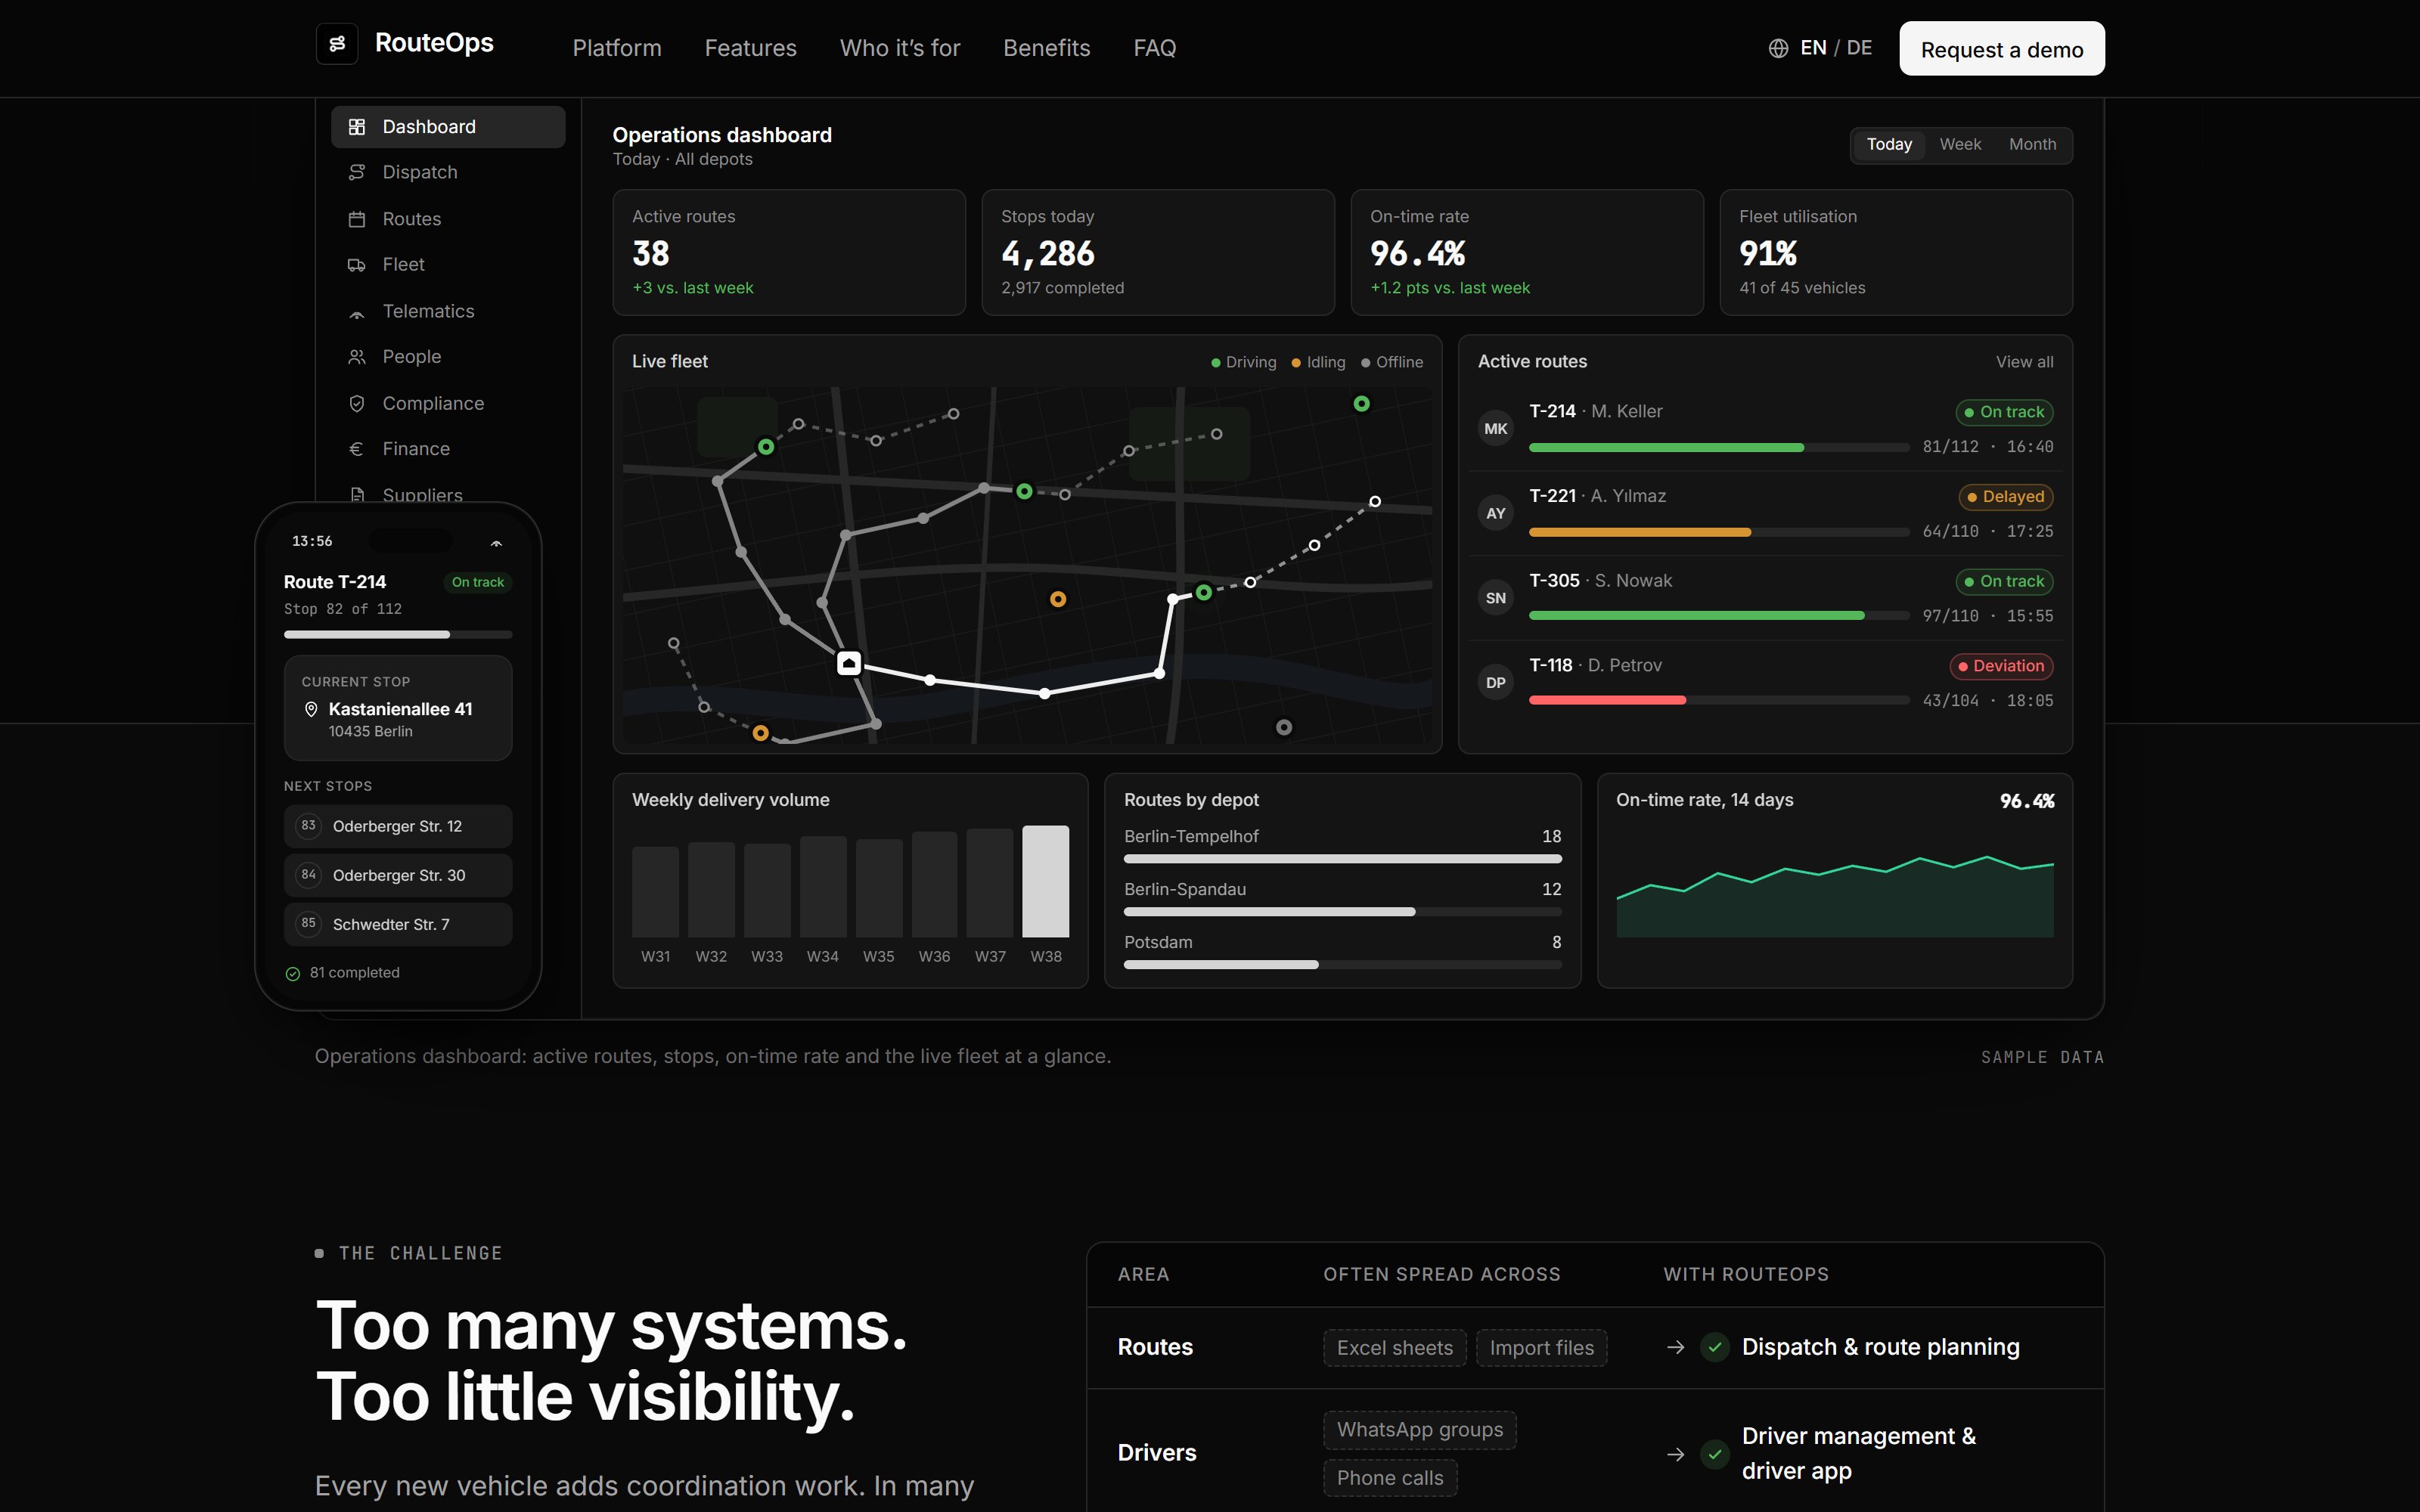The image size is (2420, 1512).
Task: Open the Platform nav item
Action: pos(617,48)
